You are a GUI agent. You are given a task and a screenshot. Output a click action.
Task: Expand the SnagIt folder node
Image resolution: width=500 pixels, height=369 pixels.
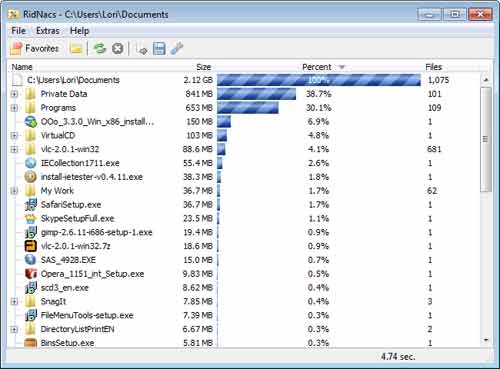click(x=14, y=302)
